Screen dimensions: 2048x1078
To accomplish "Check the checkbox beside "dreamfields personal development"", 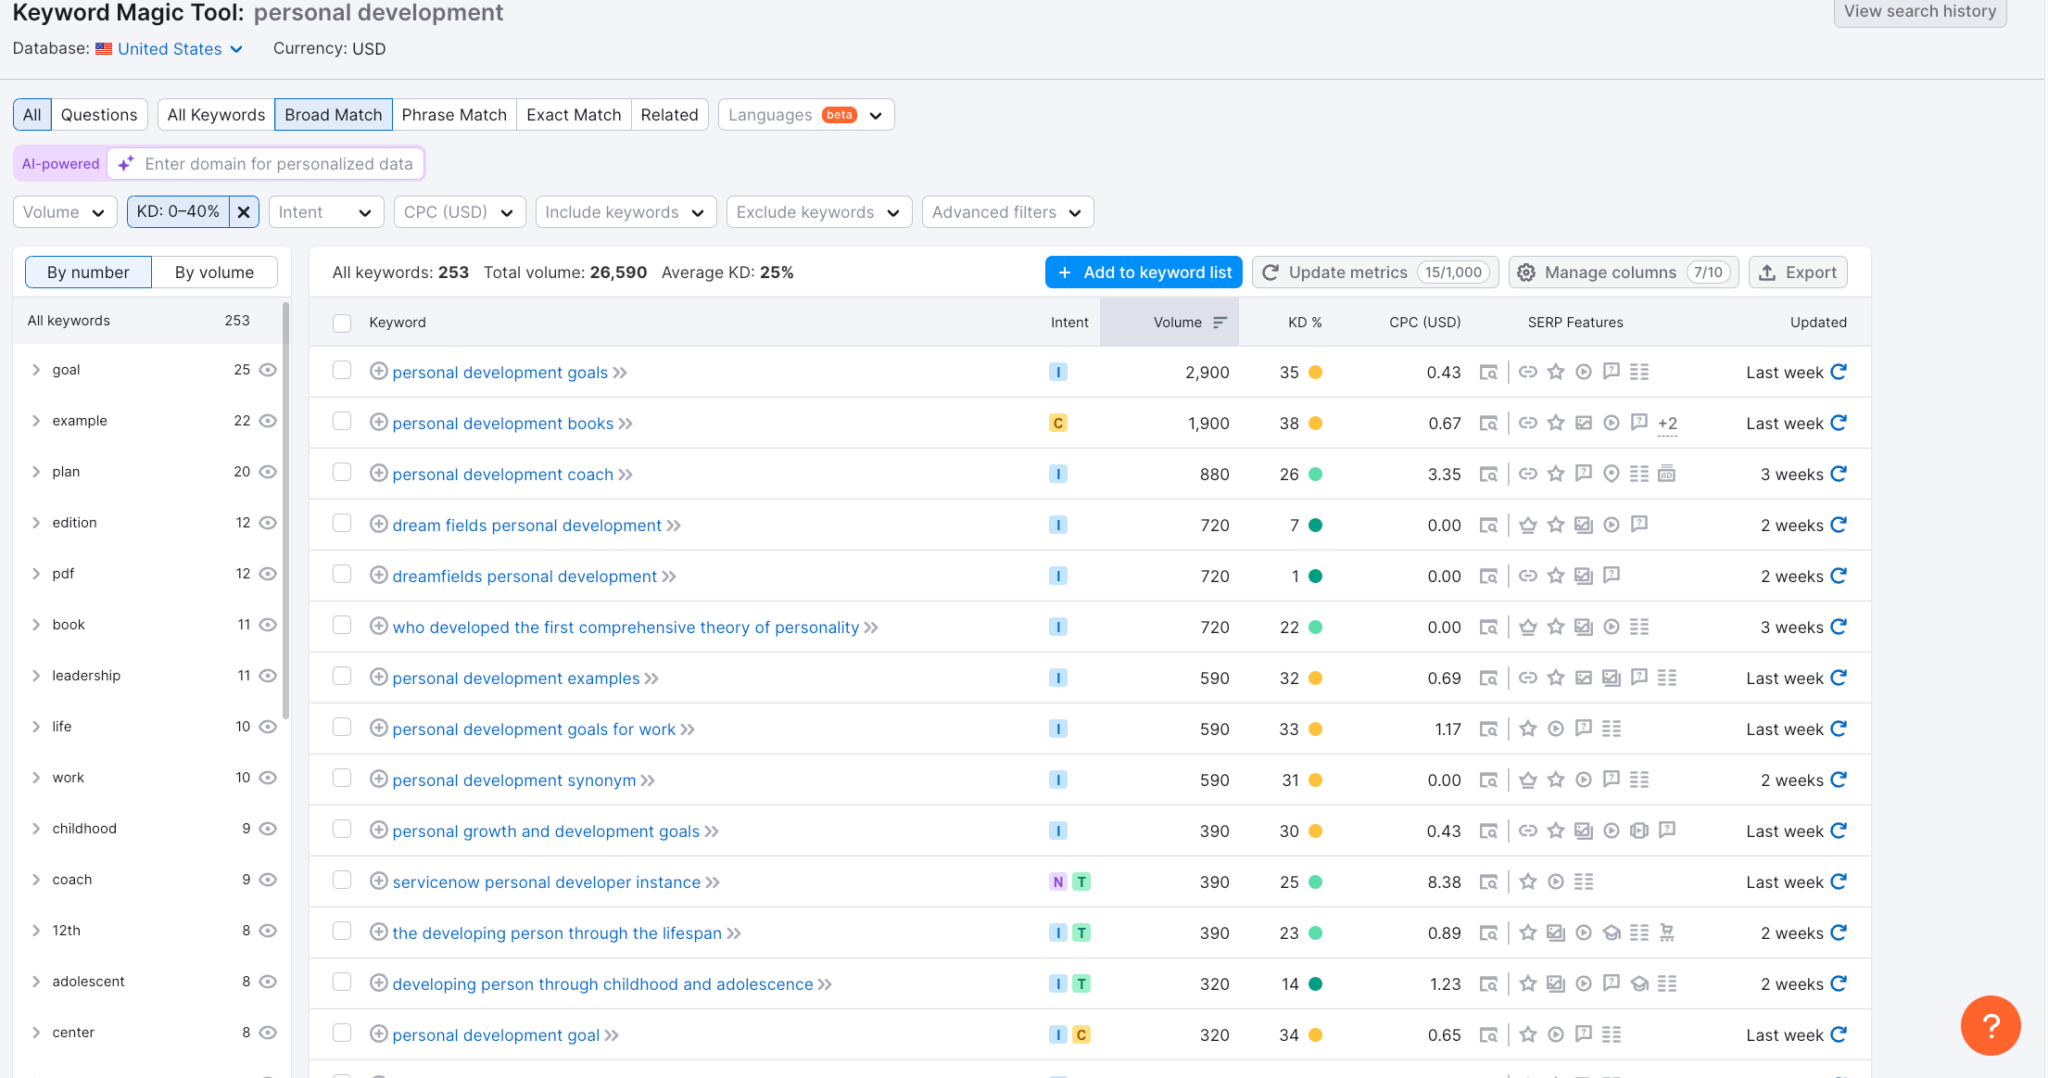I will pos(341,576).
